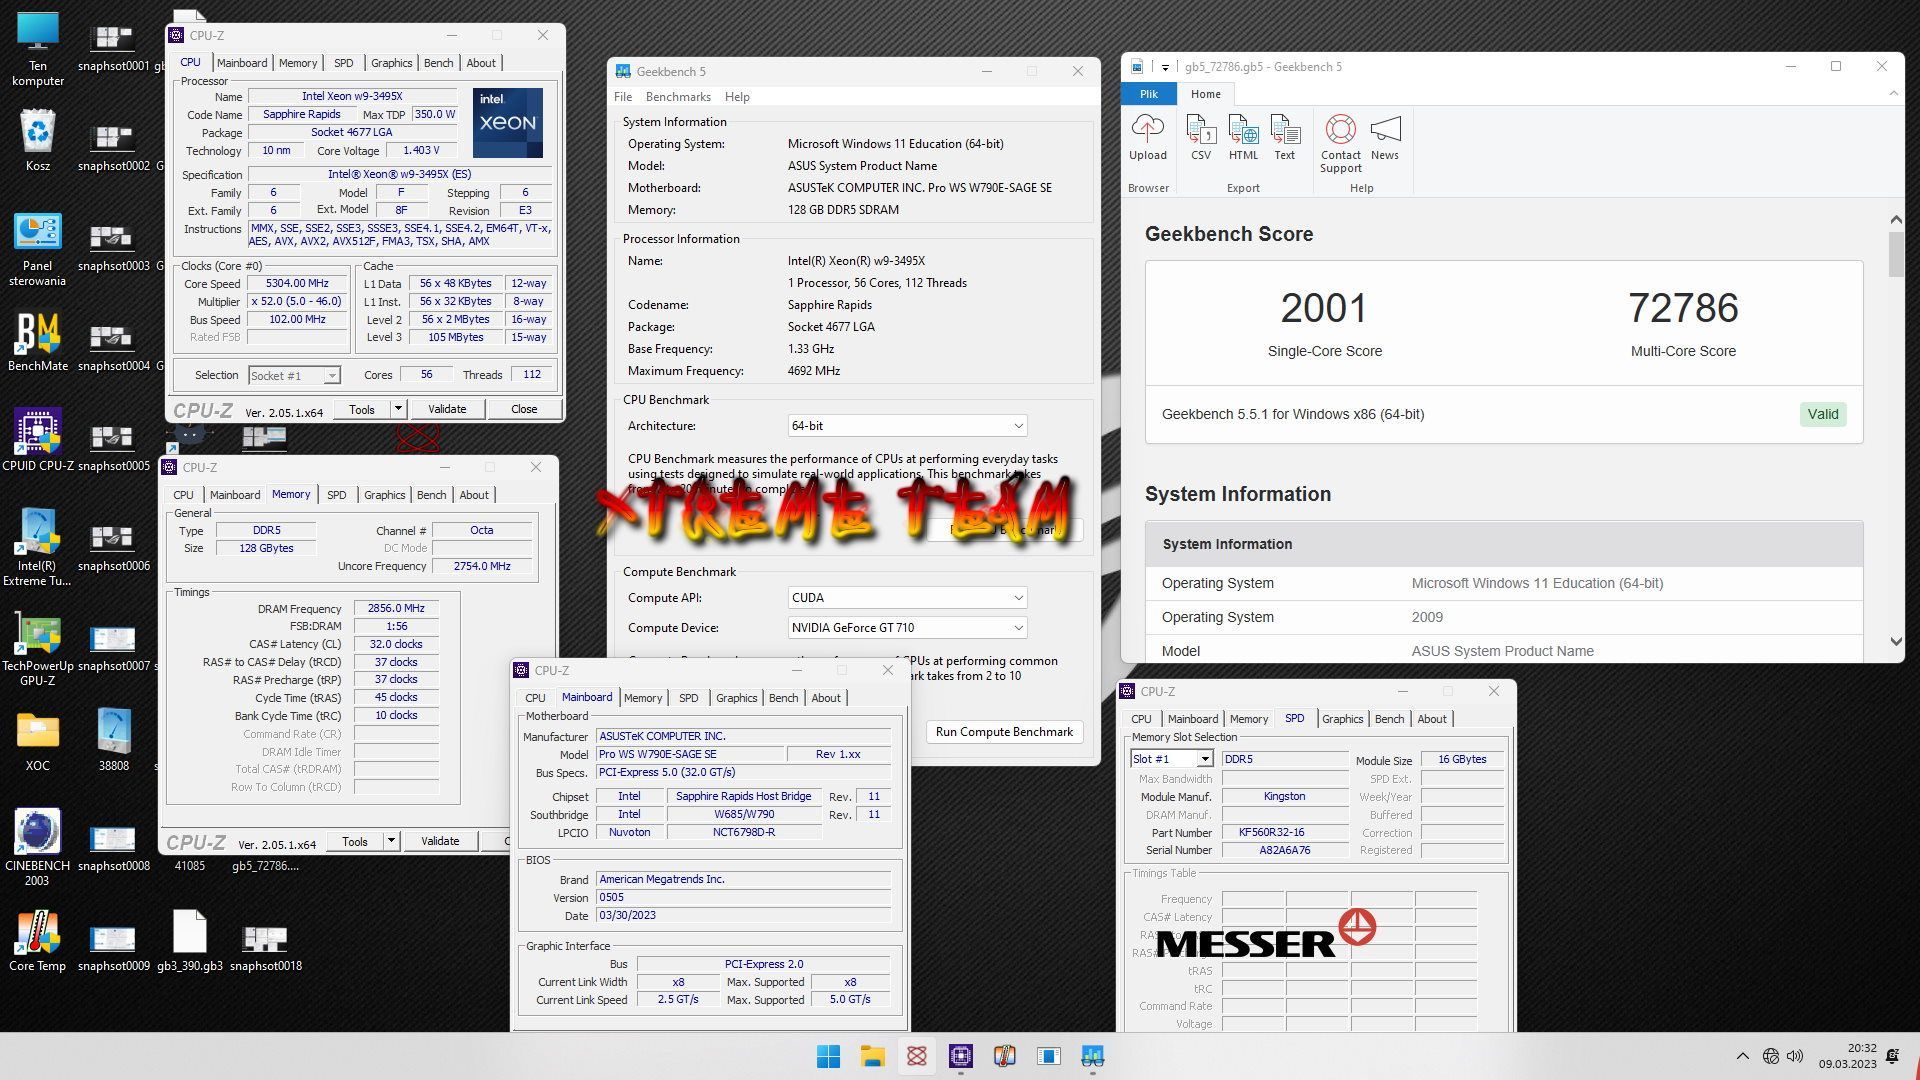Click Part Number KF560R32-16 field
This screenshot has height=1080, width=1920.
(1284, 832)
